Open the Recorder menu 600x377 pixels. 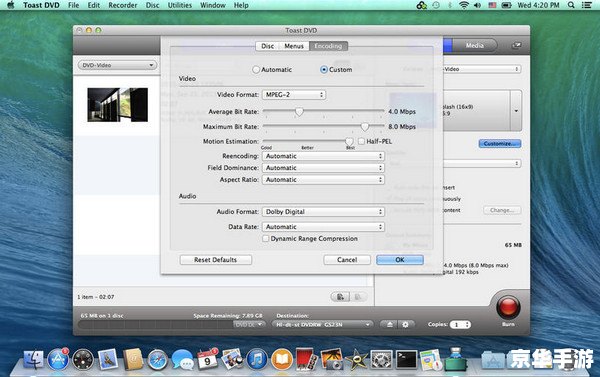point(122,5)
